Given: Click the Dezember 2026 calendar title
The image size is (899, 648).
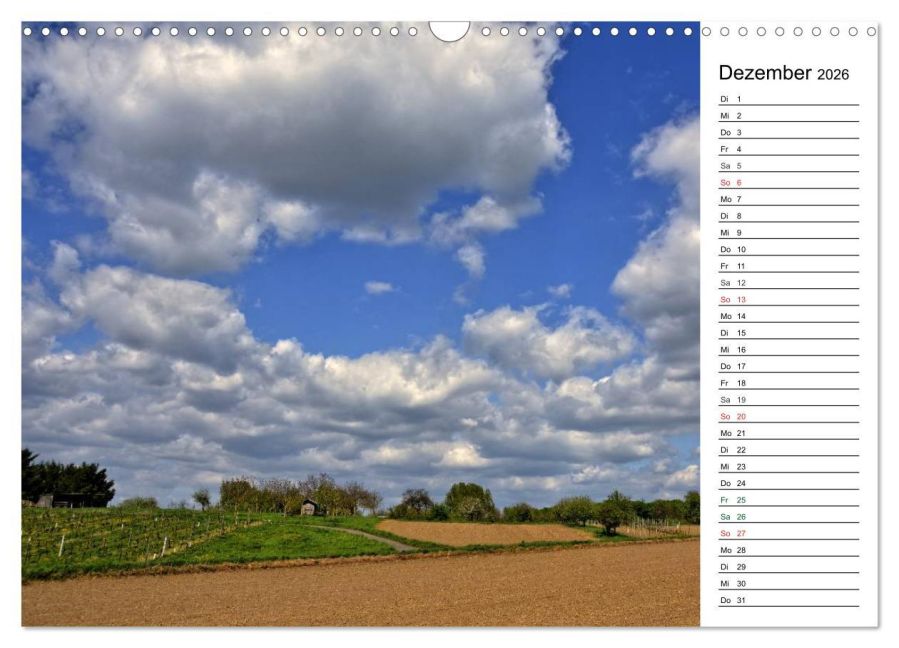Looking at the screenshot, I should tap(783, 73).
